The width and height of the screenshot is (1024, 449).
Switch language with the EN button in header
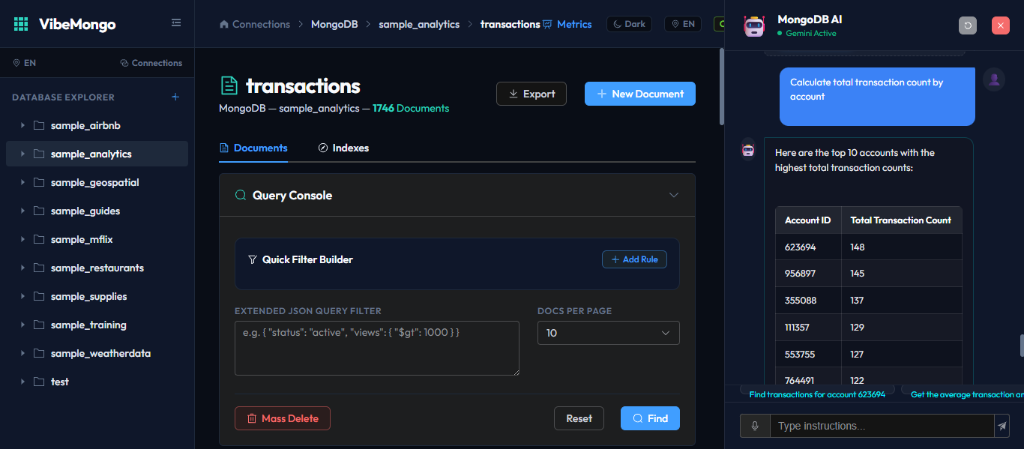click(682, 24)
